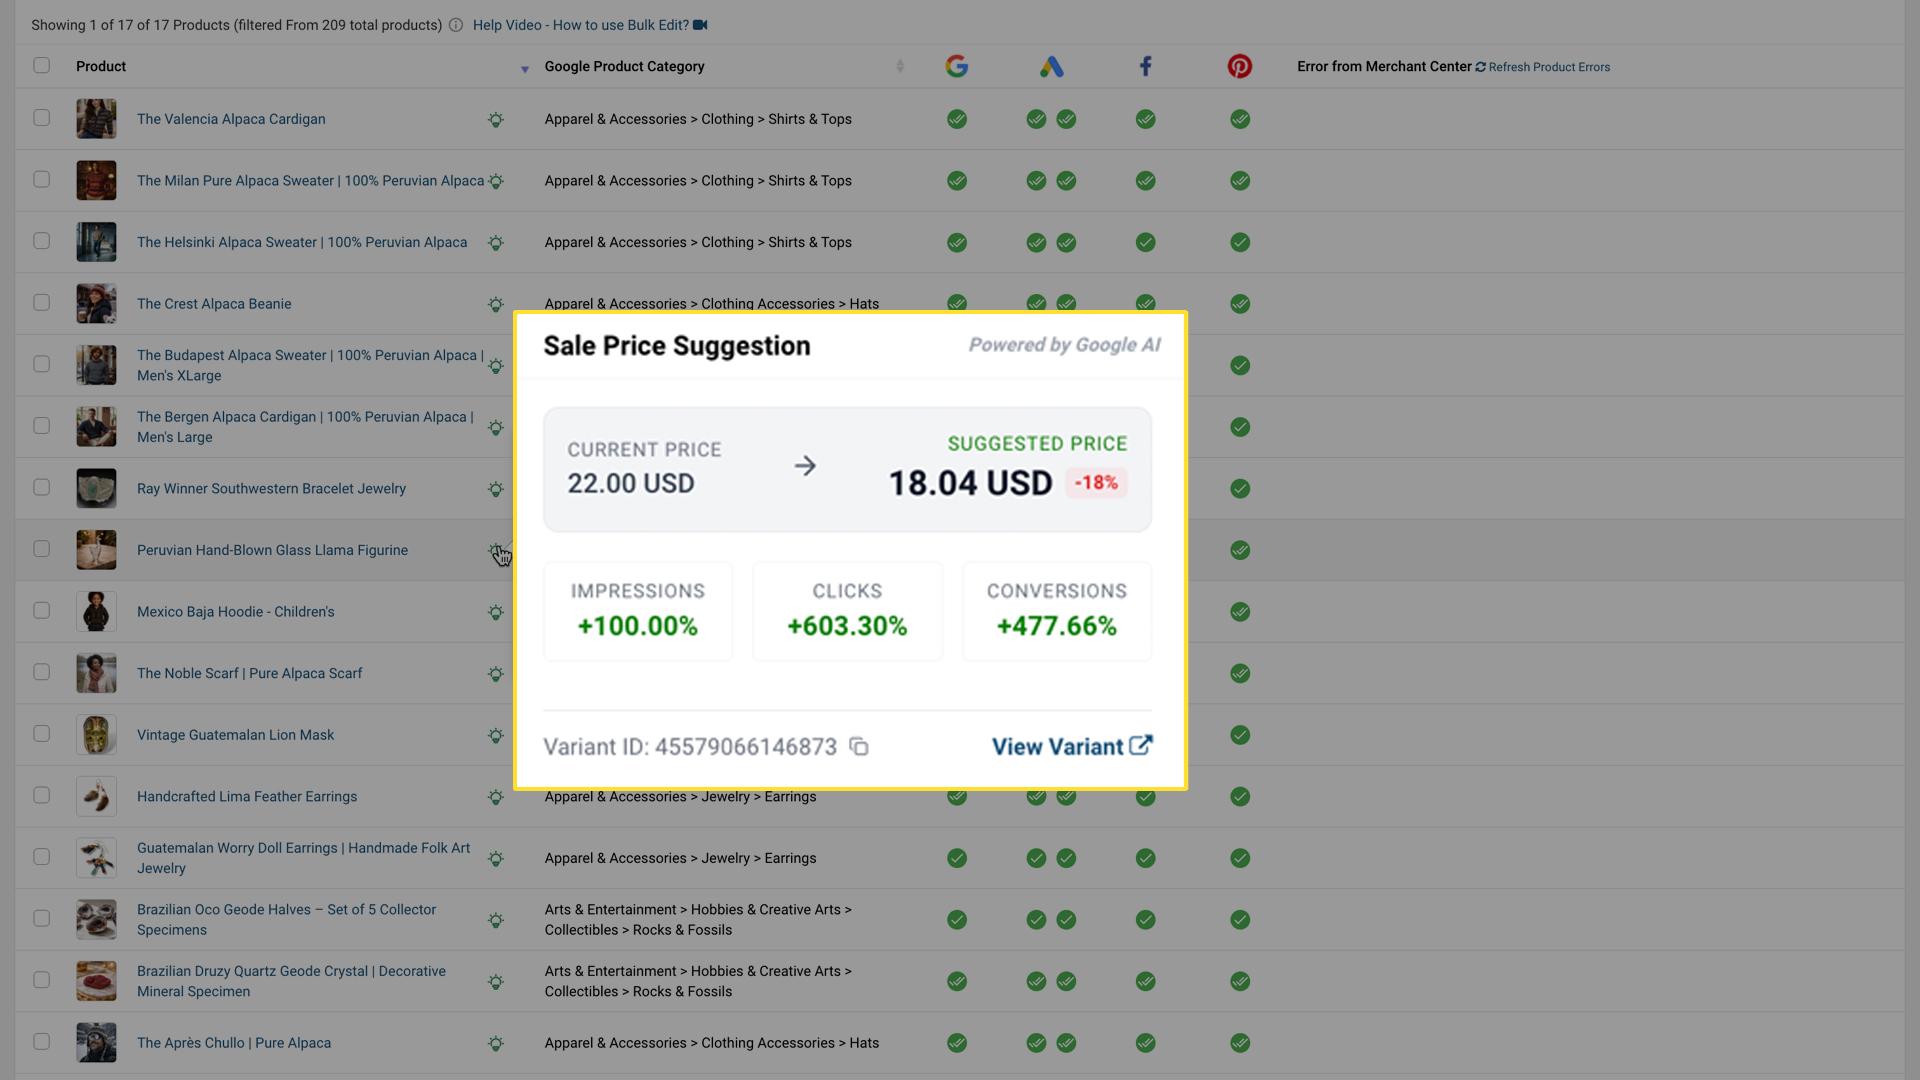
Task: Open the dropdown arrow before Google Product Category header
Action: [525, 69]
